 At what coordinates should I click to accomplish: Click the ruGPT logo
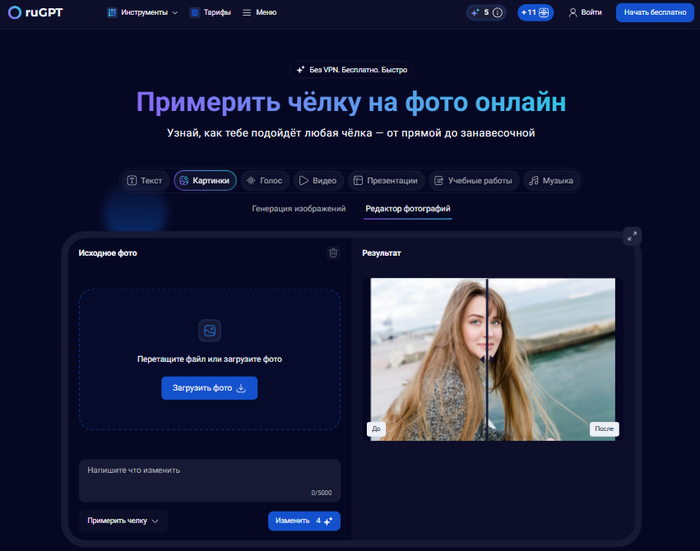(x=35, y=12)
